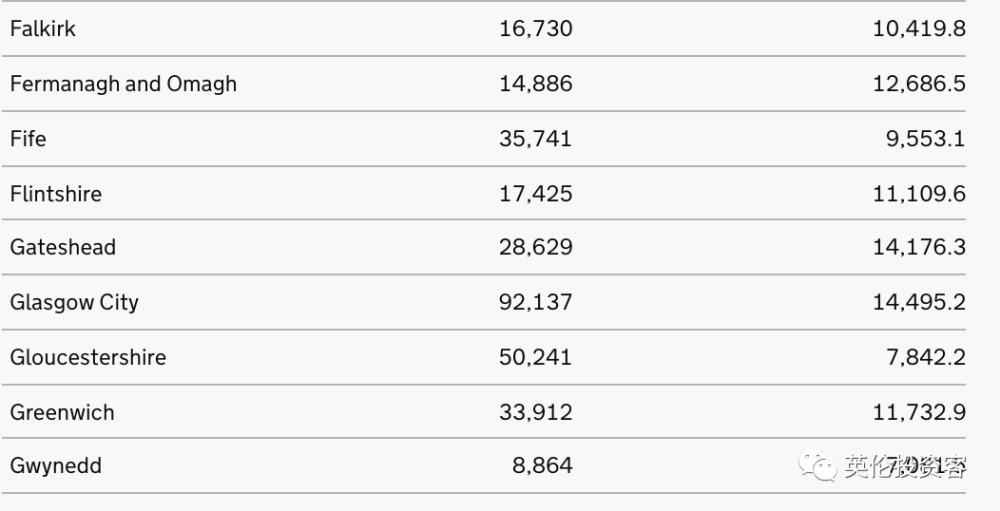Select the Gwynedd row name
1000x511 pixels.
pyautogui.click(x=55, y=466)
